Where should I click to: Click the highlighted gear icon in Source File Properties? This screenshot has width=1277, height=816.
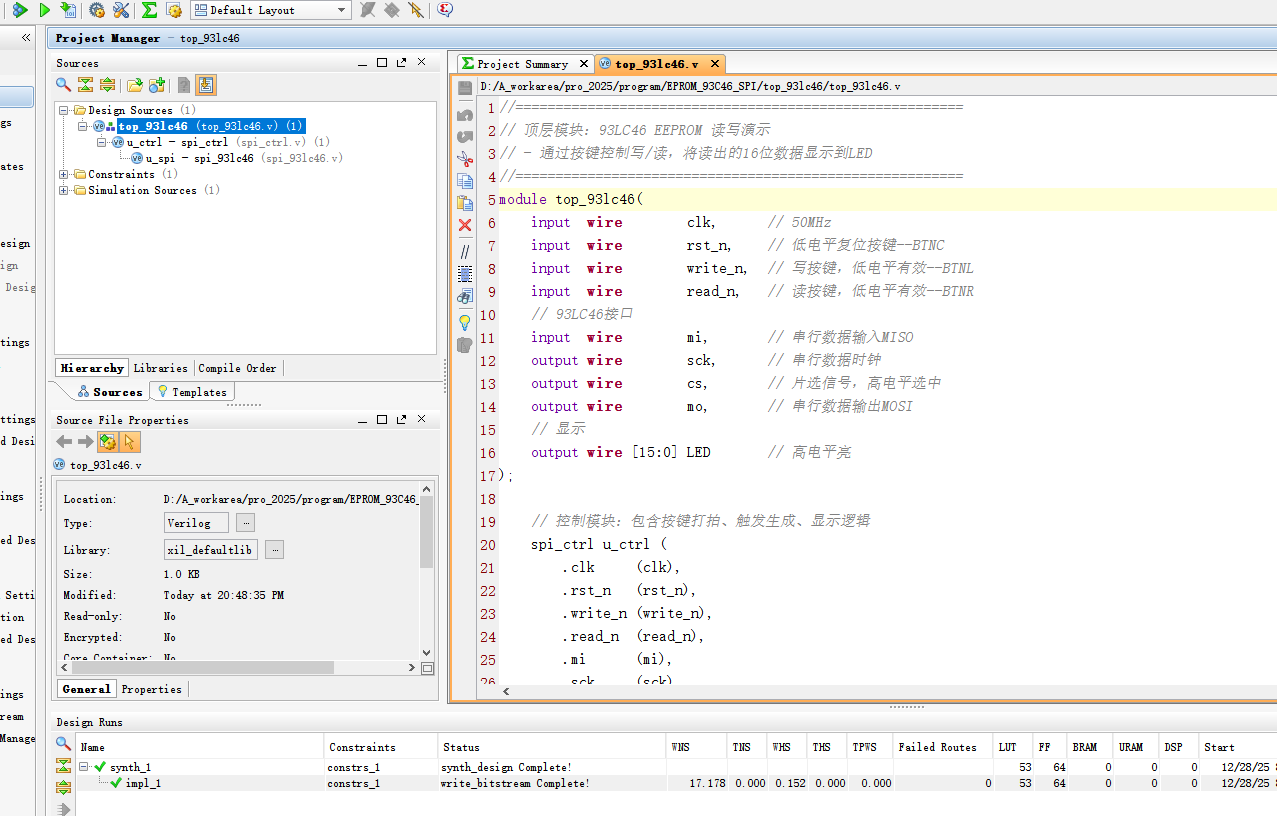107,442
